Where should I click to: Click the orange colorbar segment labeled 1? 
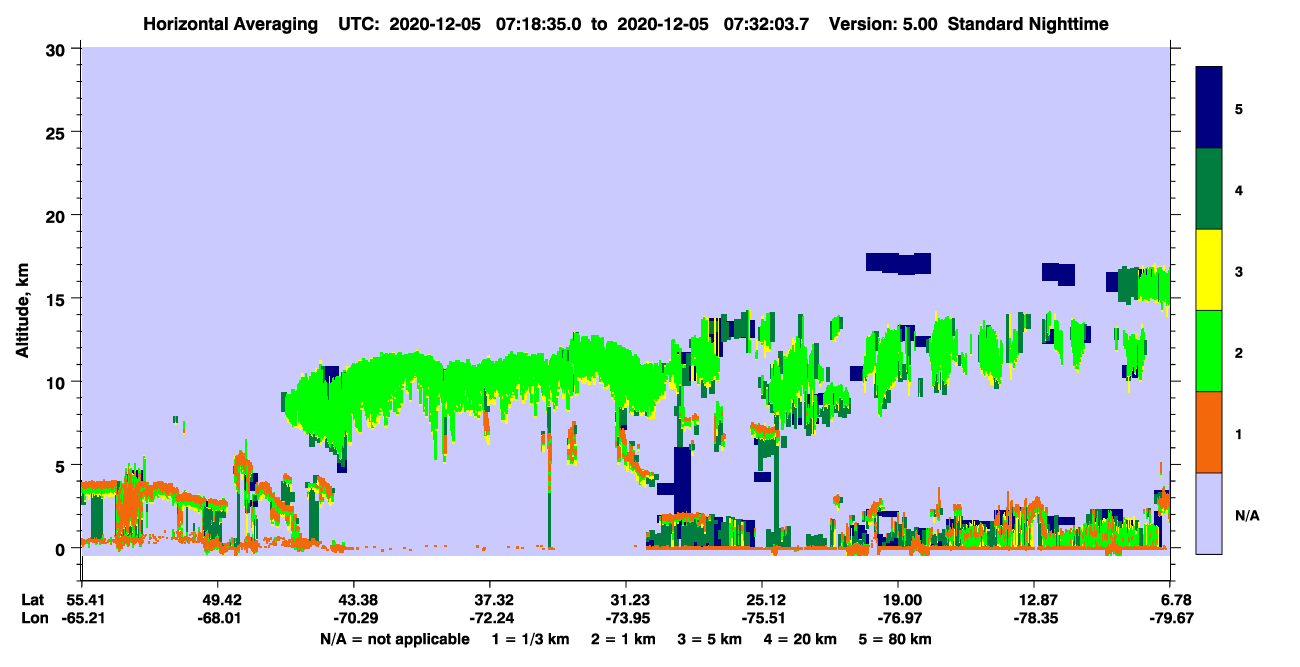click(x=1209, y=432)
